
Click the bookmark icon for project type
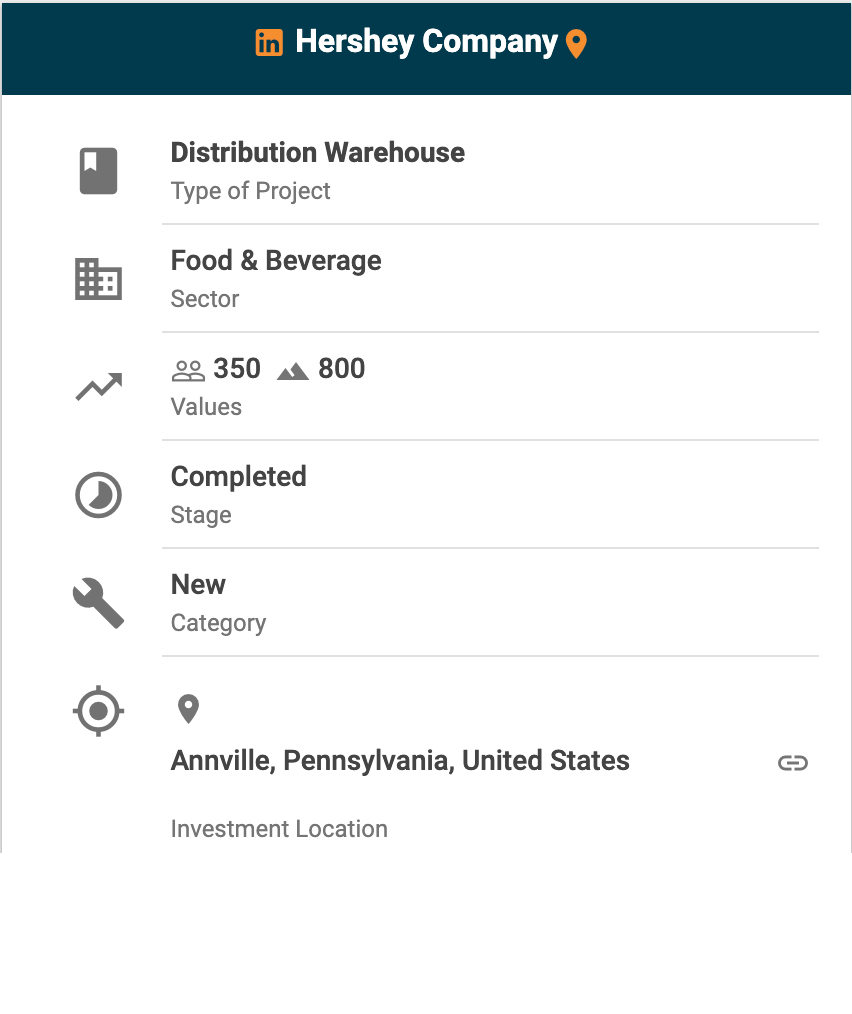coord(98,170)
